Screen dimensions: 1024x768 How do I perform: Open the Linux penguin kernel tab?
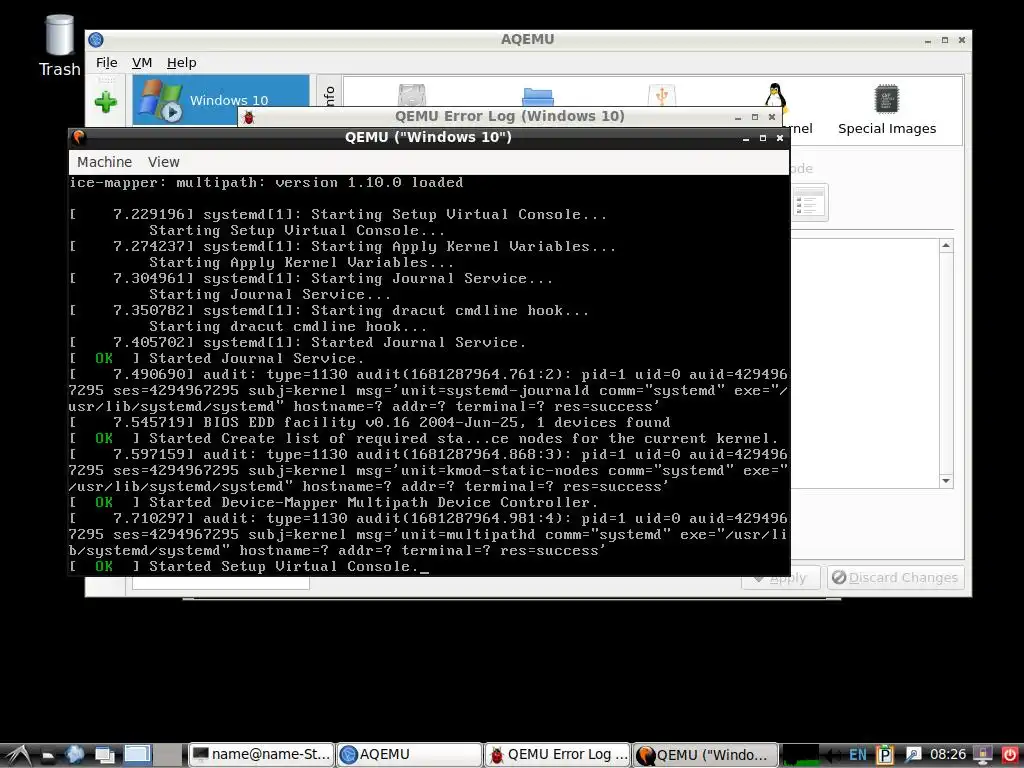coord(775,95)
